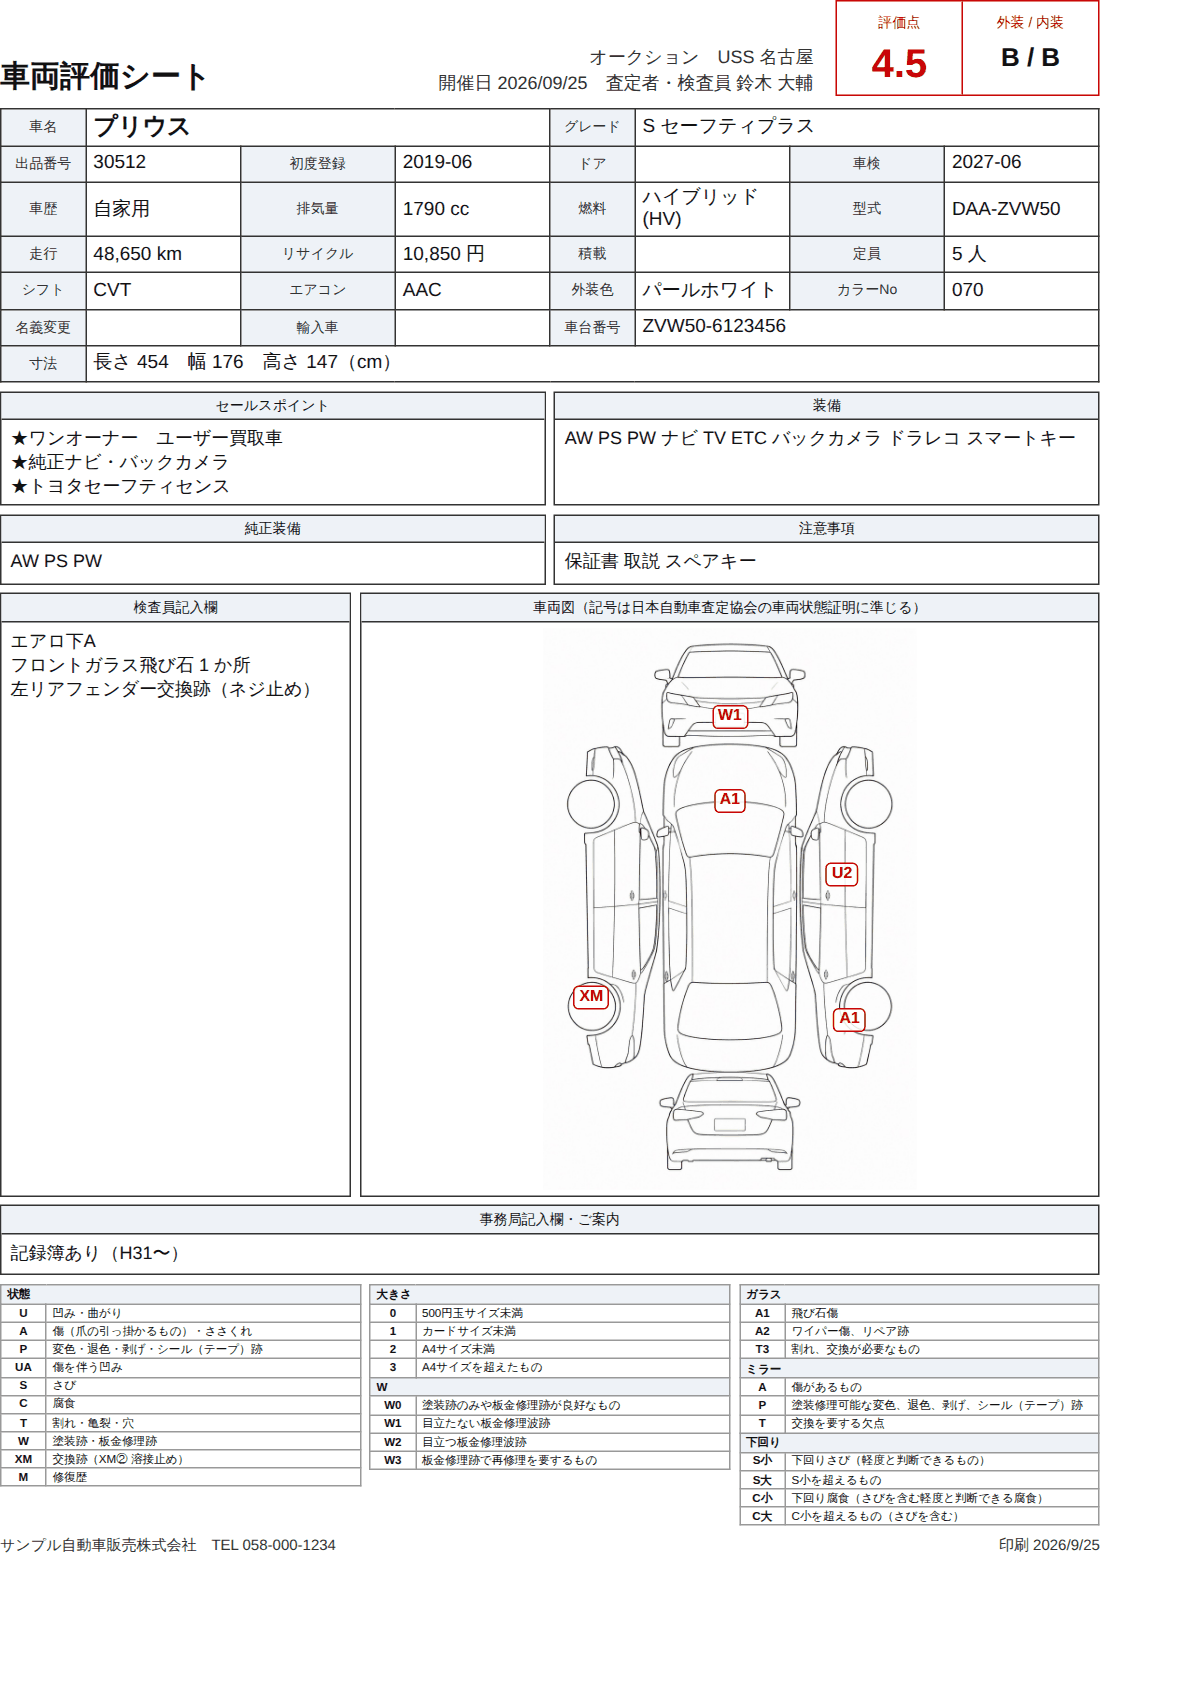Click the '検査員記入欄' section header

pyautogui.click(x=175, y=608)
